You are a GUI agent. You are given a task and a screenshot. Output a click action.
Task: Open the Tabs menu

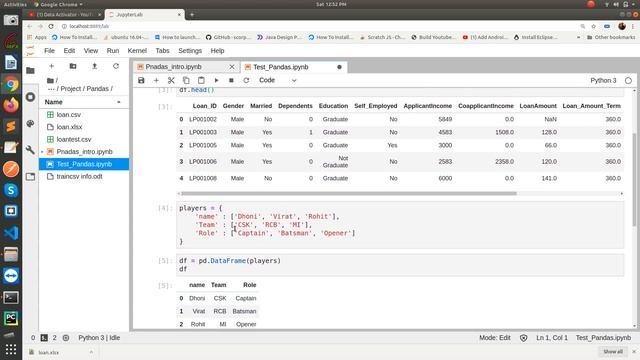click(x=162, y=51)
